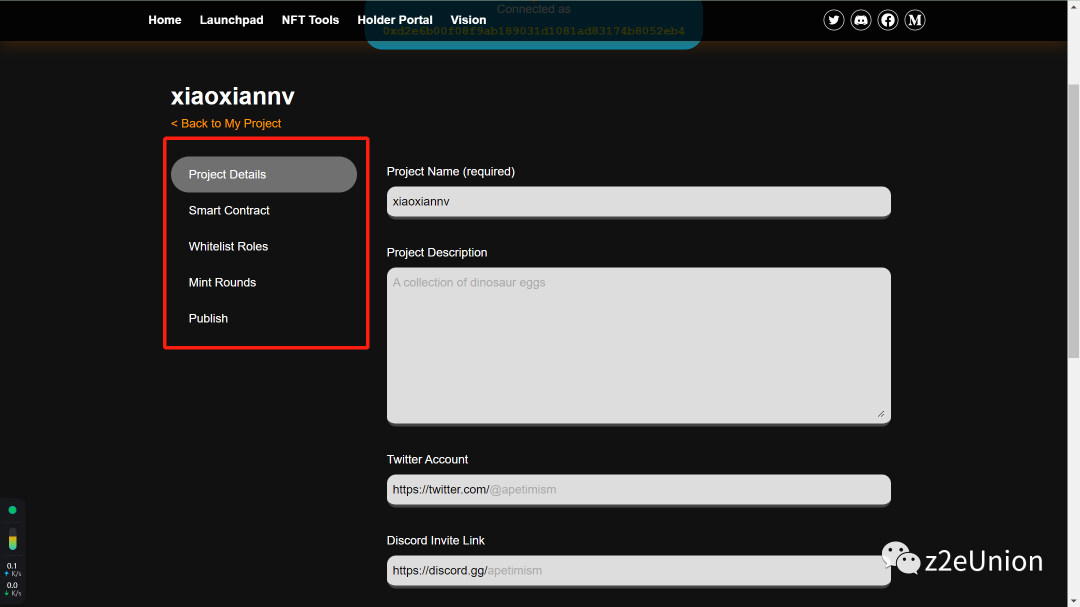Click Back to My Project link
The width and height of the screenshot is (1080, 607).
point(226,123)
